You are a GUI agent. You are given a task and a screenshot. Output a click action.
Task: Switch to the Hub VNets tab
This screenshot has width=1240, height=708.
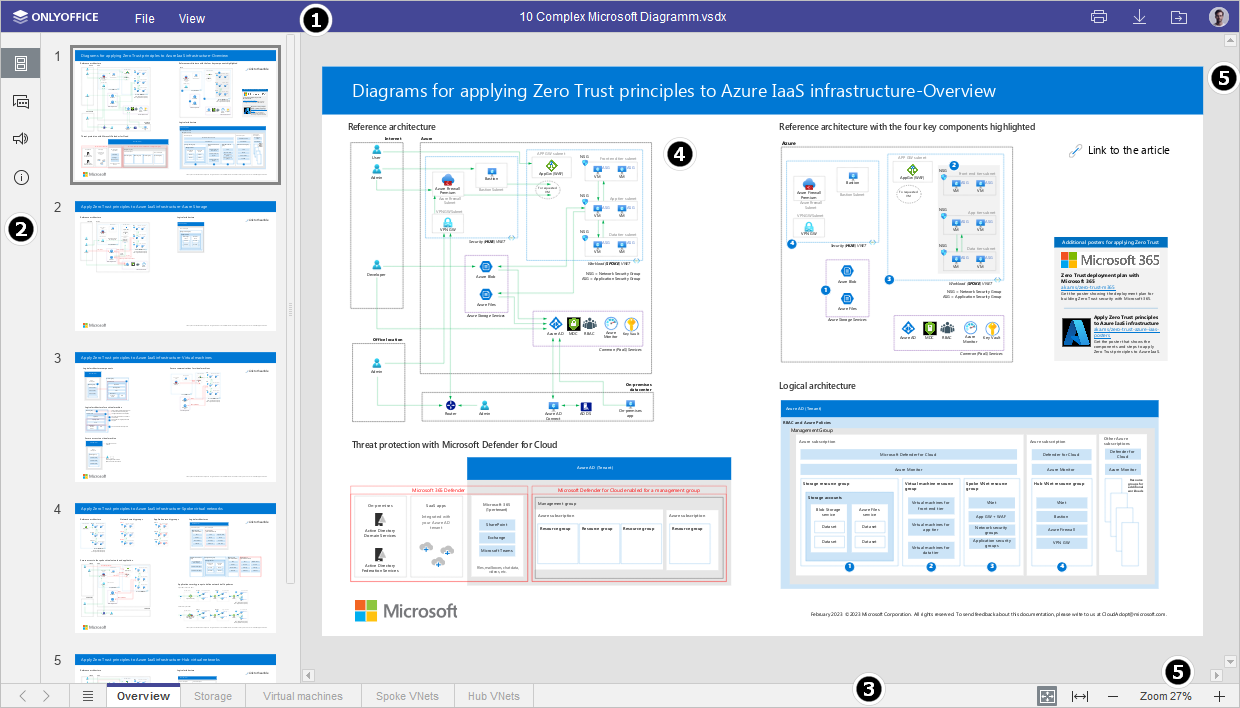coord(493,695)
